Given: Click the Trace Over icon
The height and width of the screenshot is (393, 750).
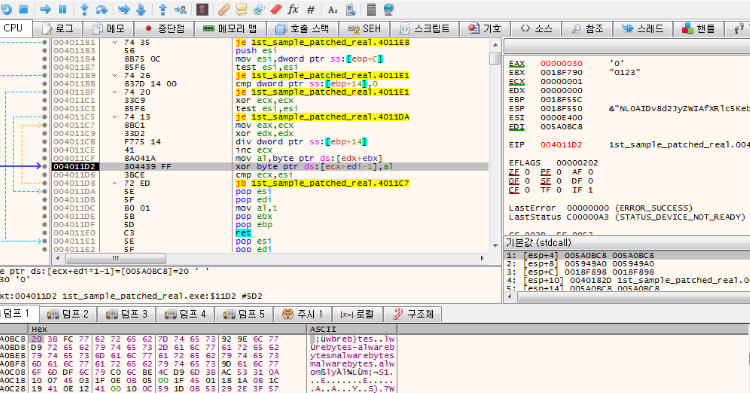Looking at the screenshot, I should (x=141, y=9).
